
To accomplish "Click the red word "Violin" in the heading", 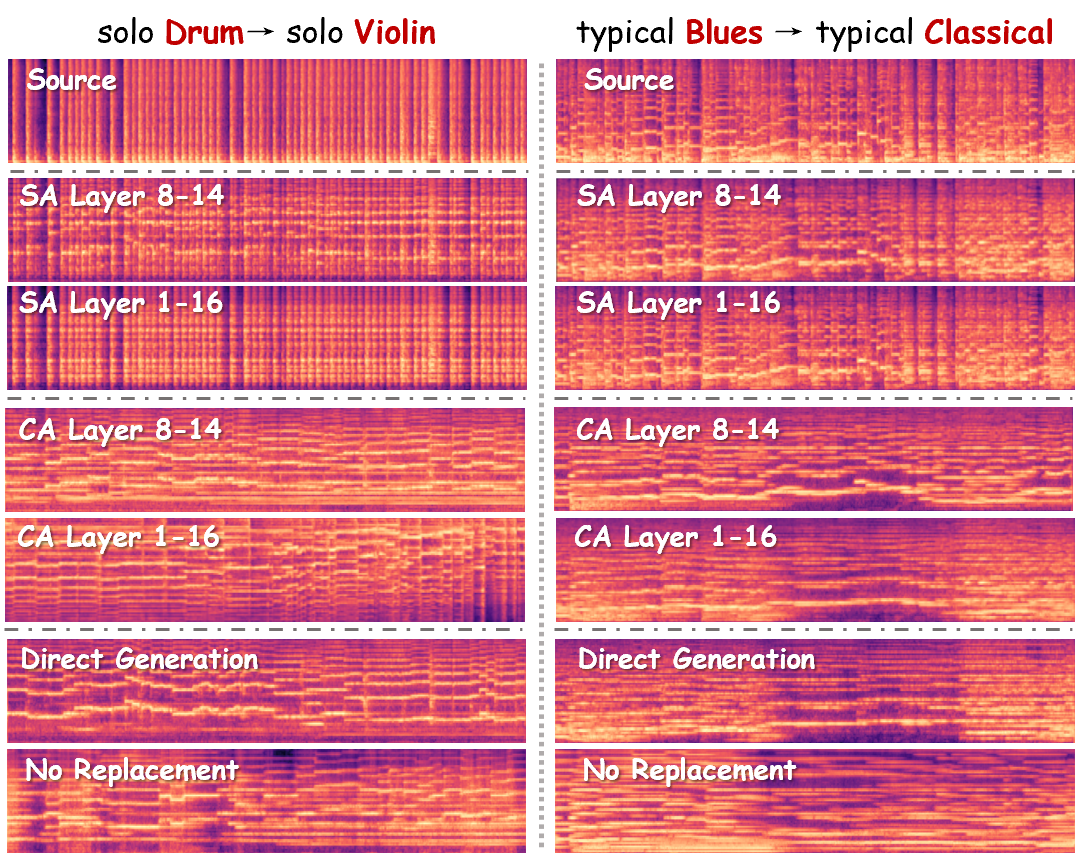I will click(395, 32).
